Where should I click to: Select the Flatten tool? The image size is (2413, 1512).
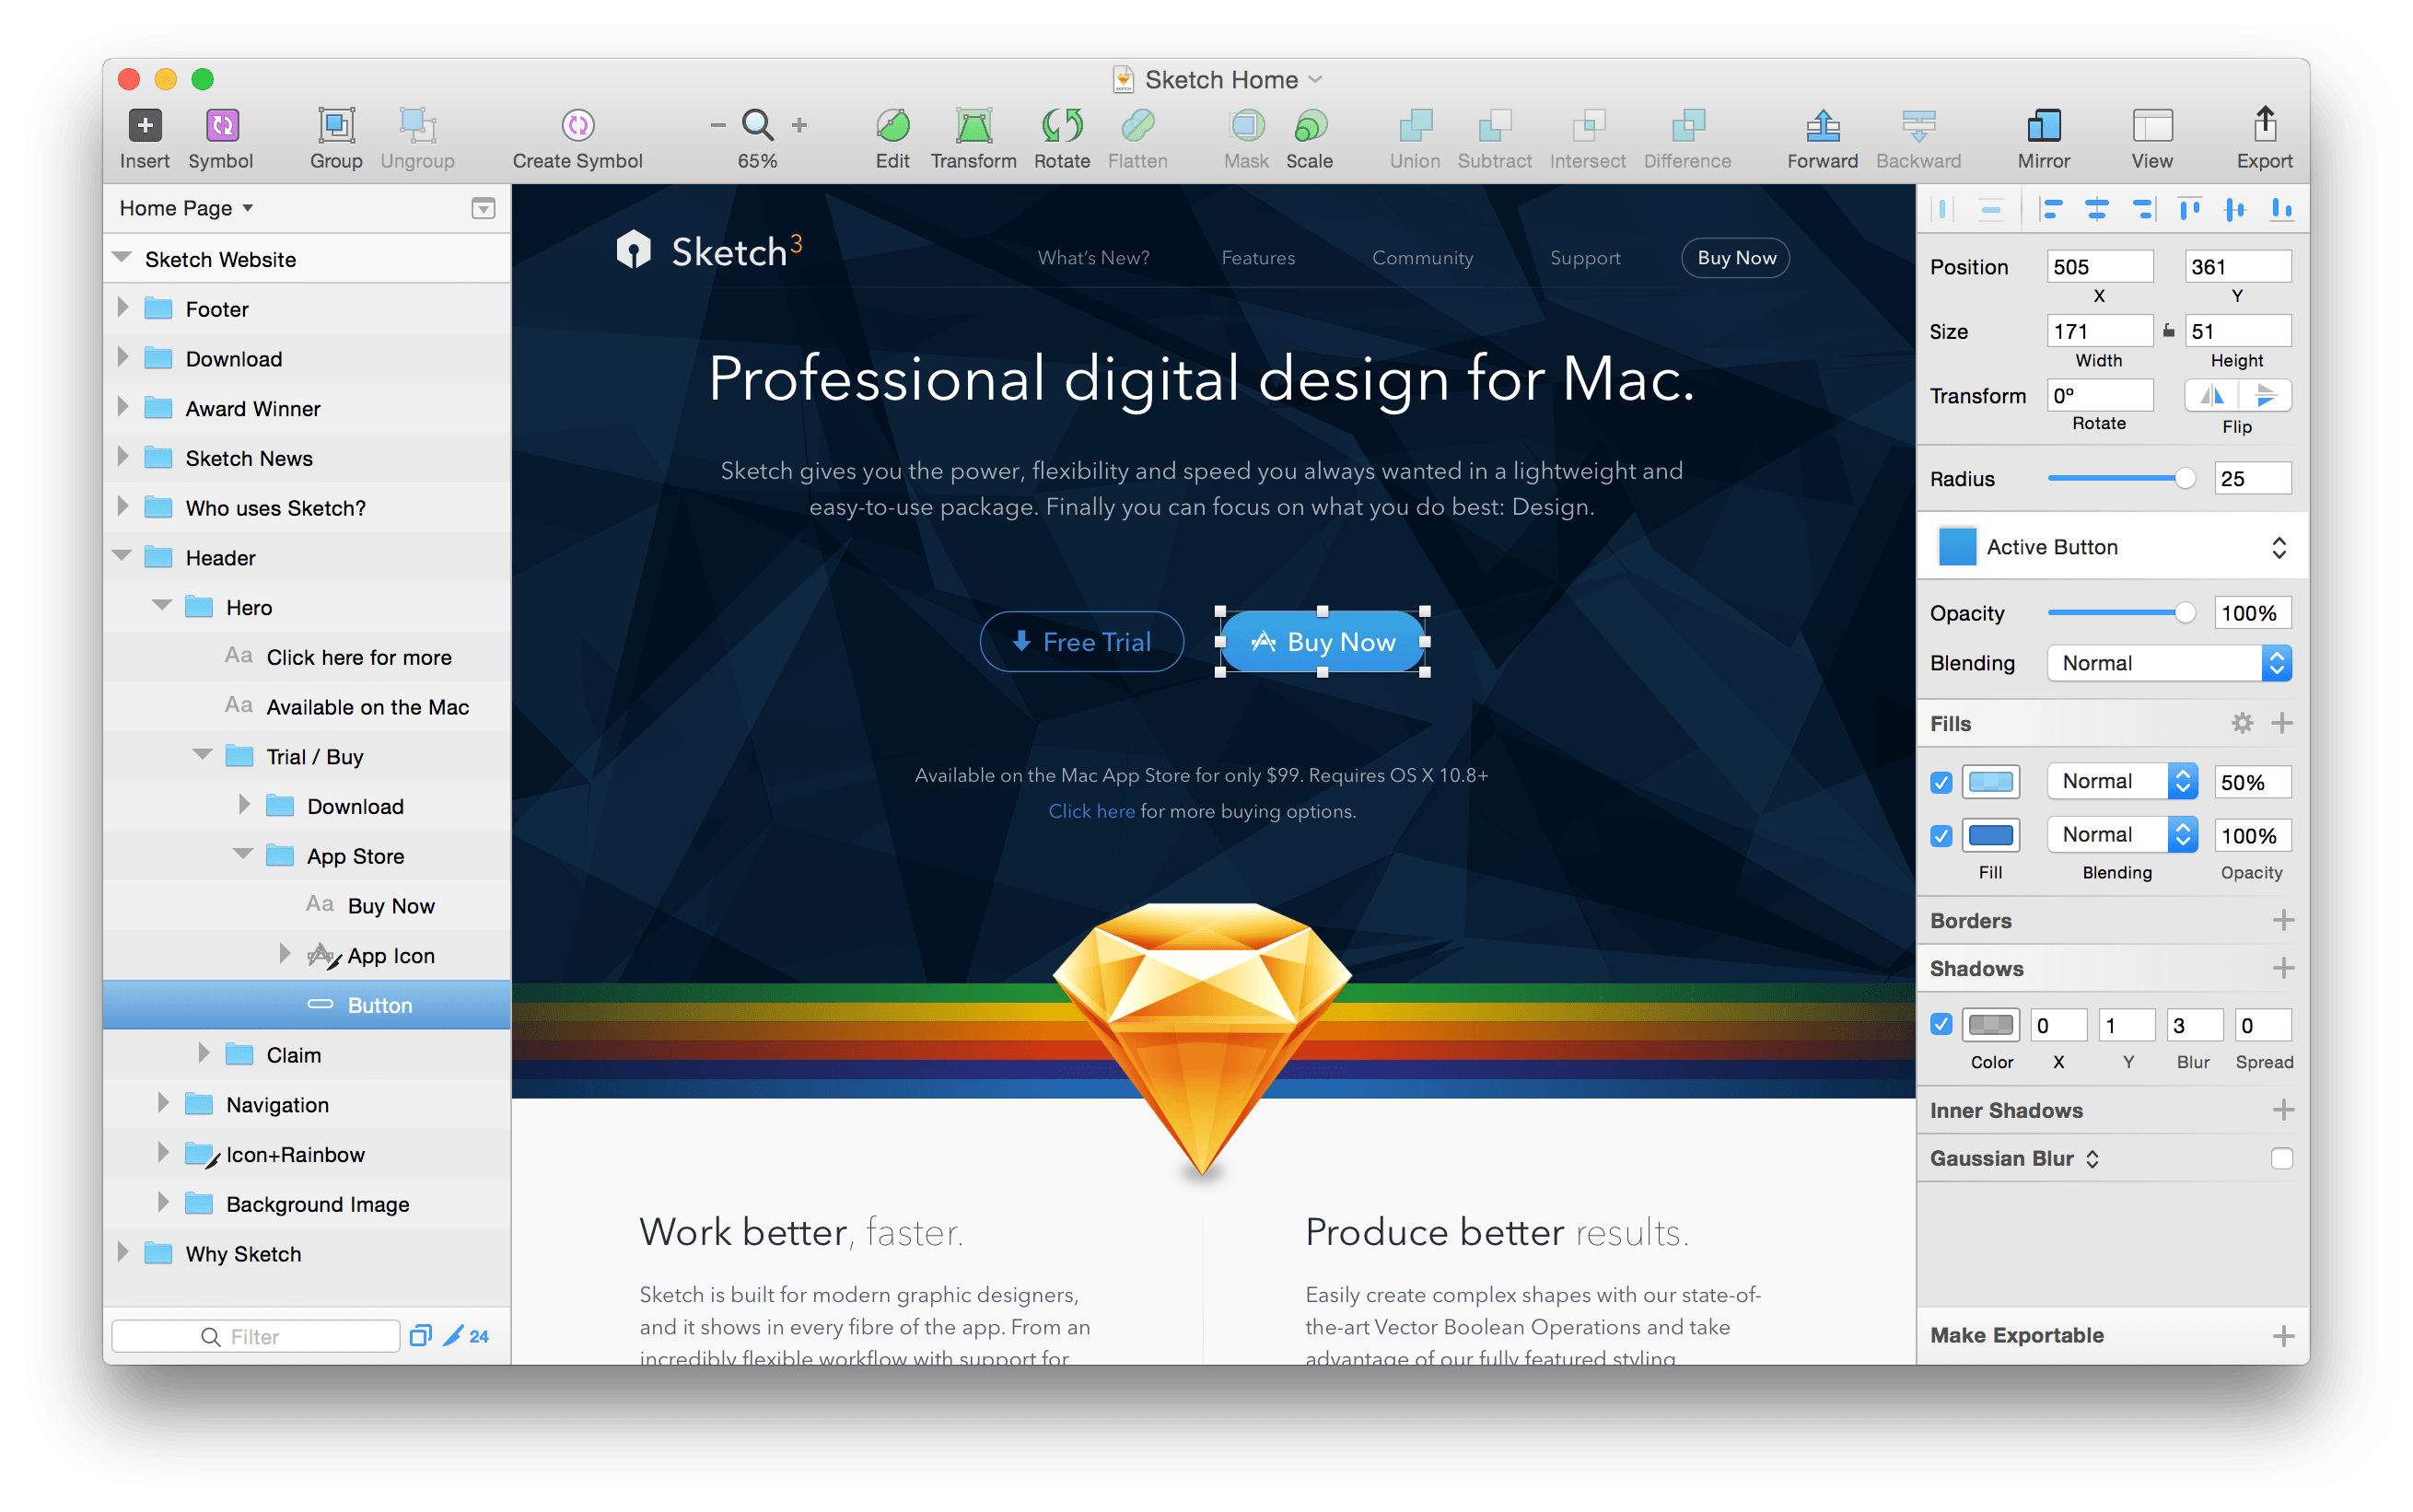[1138, 126]
